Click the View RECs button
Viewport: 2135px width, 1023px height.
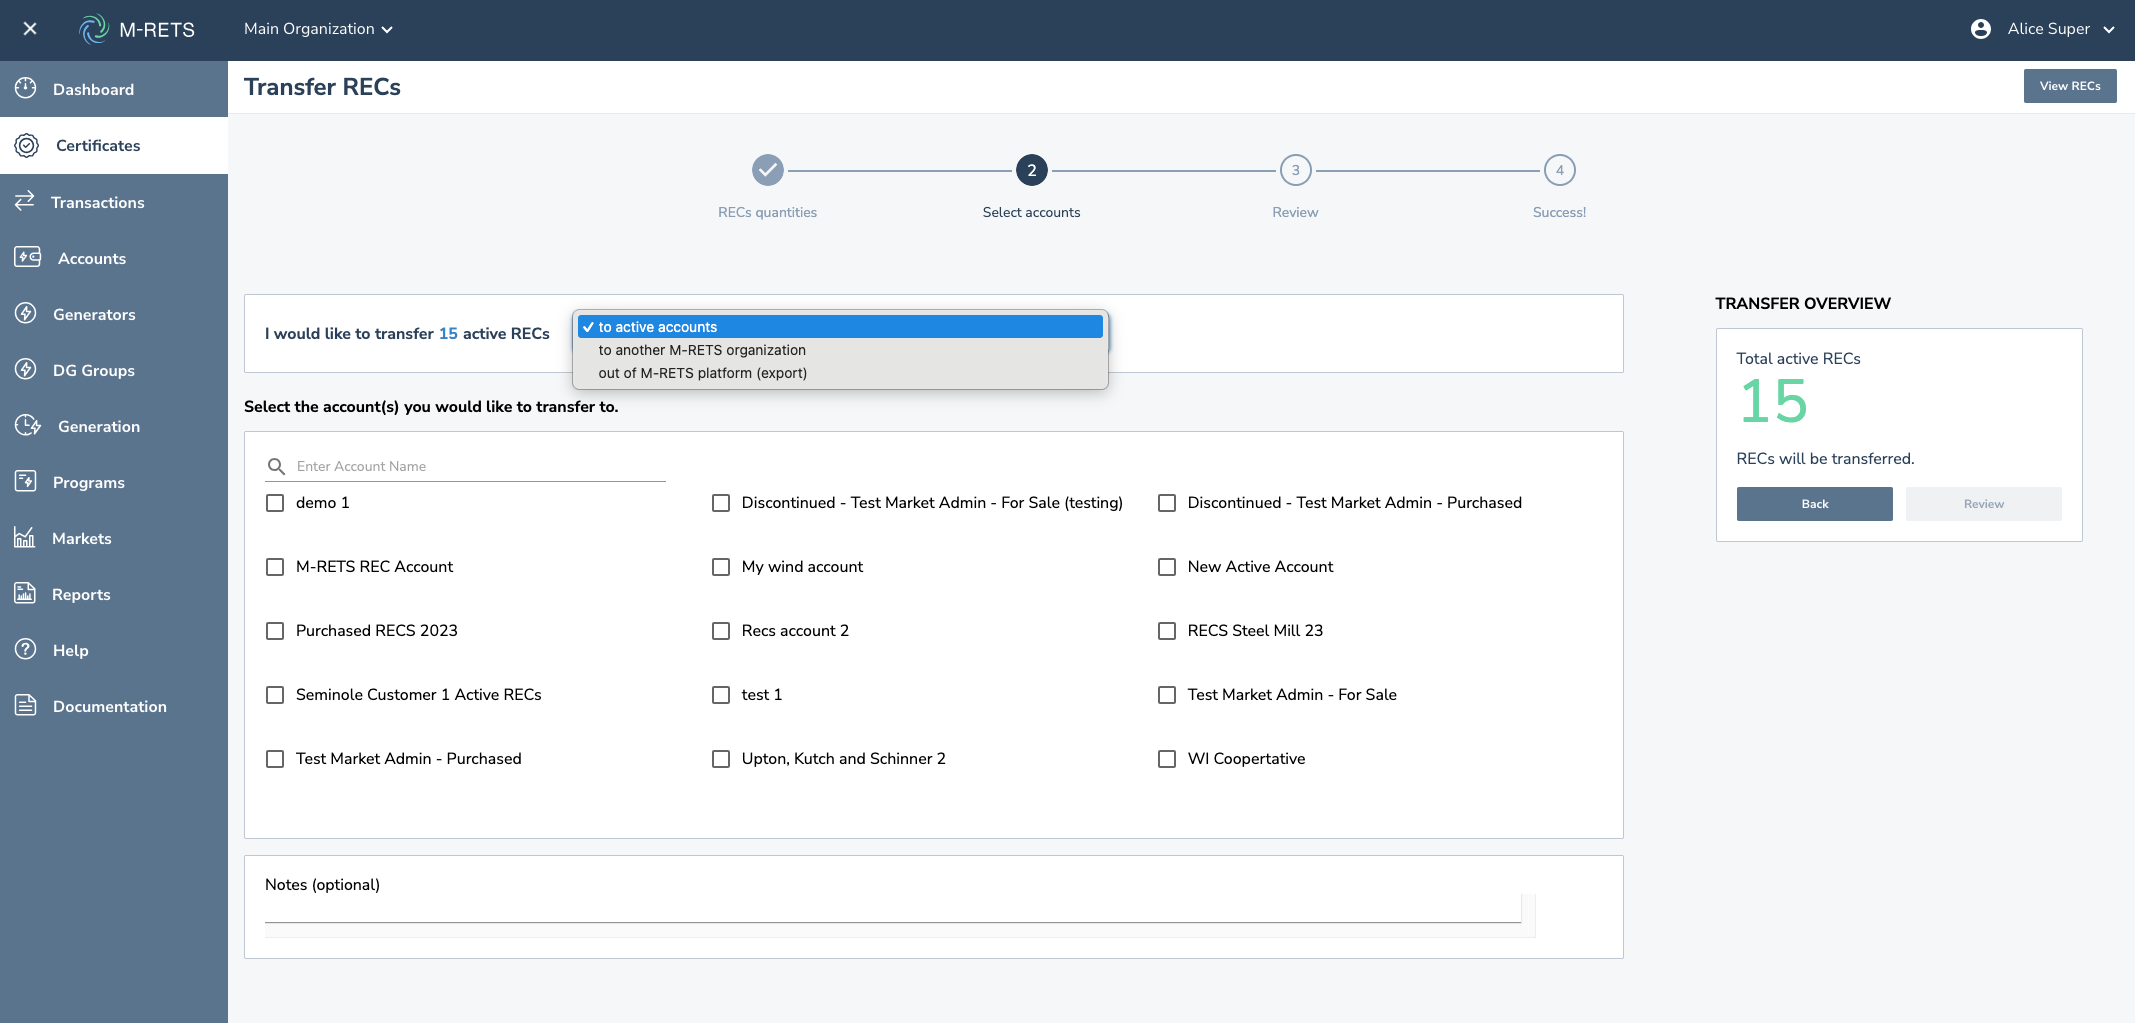point(2069,86)
